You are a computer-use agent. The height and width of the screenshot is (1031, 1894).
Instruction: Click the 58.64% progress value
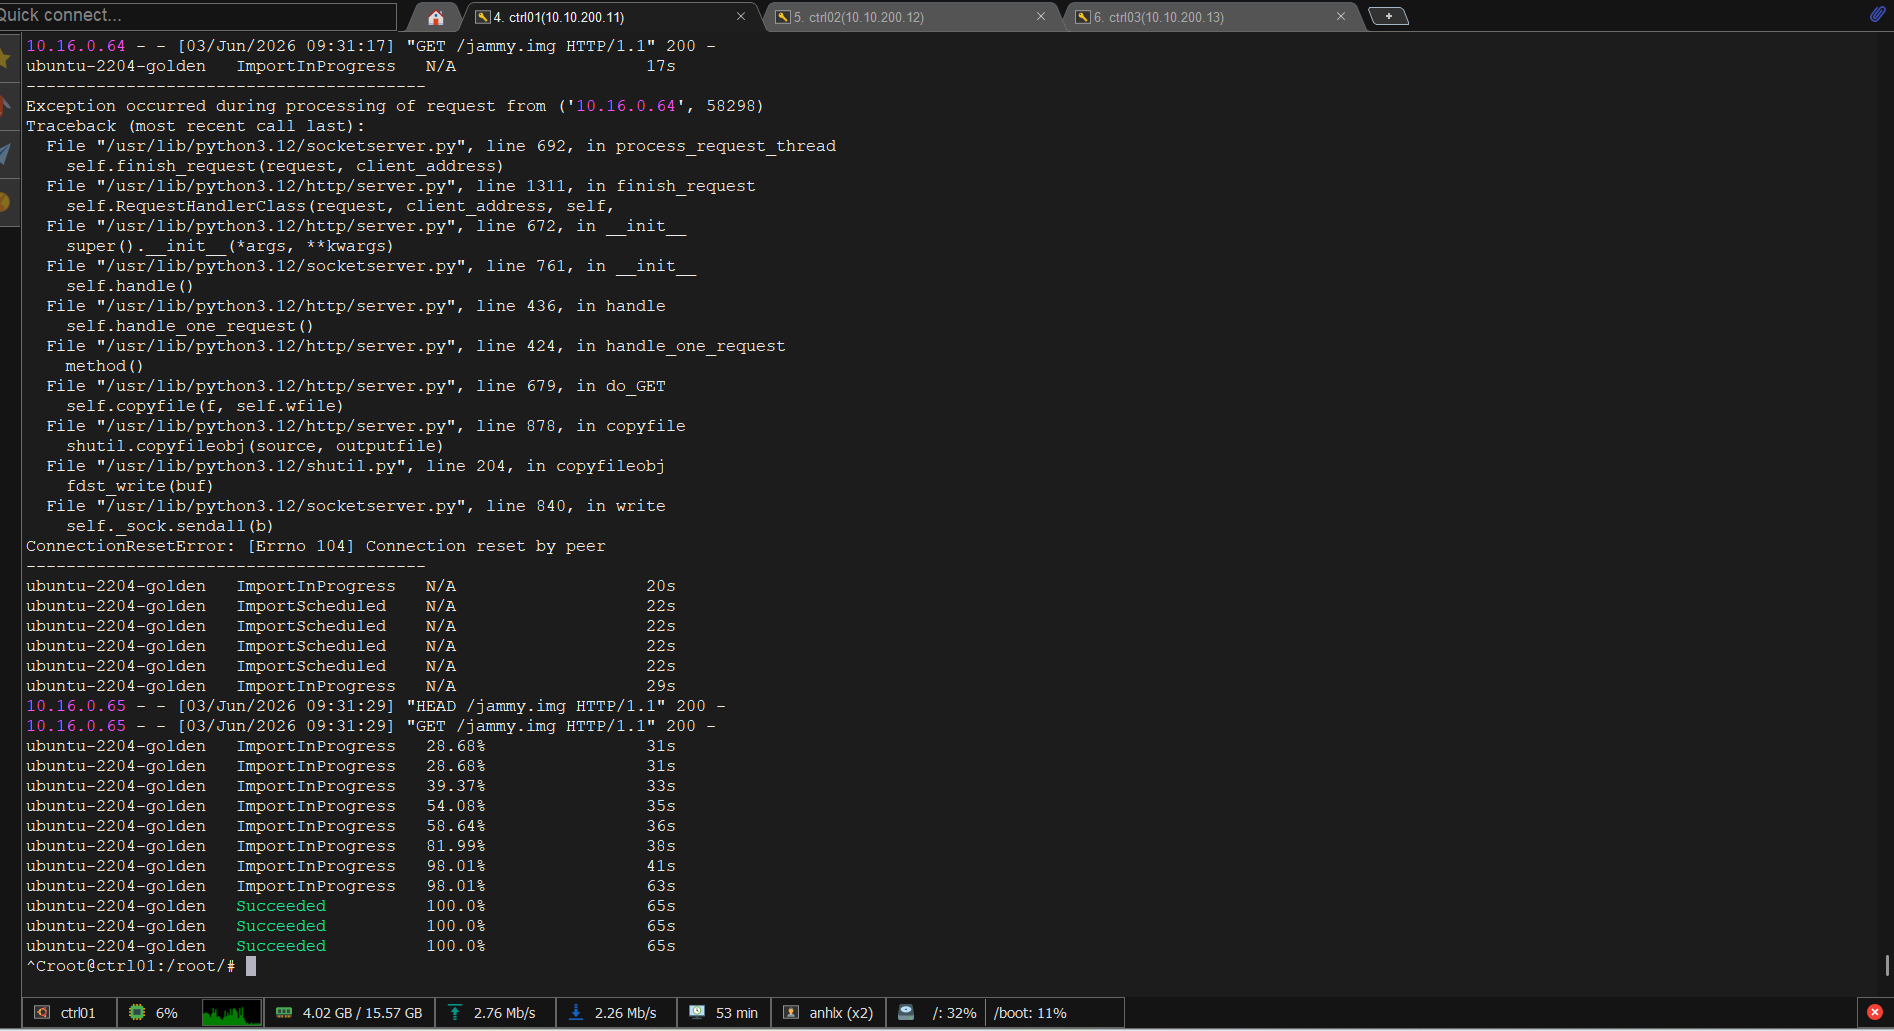pyautogui.click(x=456, y=826)
